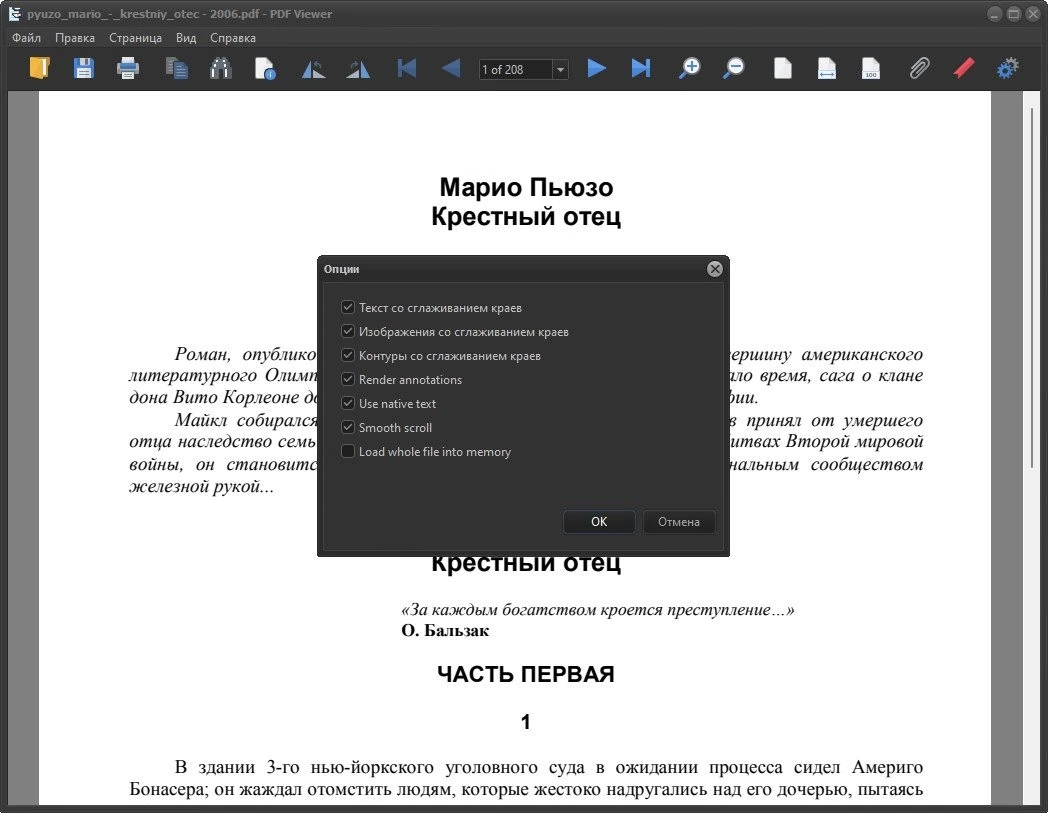Uncheck Use native text option
1048x813 pixels.
[x=348, y=403]
